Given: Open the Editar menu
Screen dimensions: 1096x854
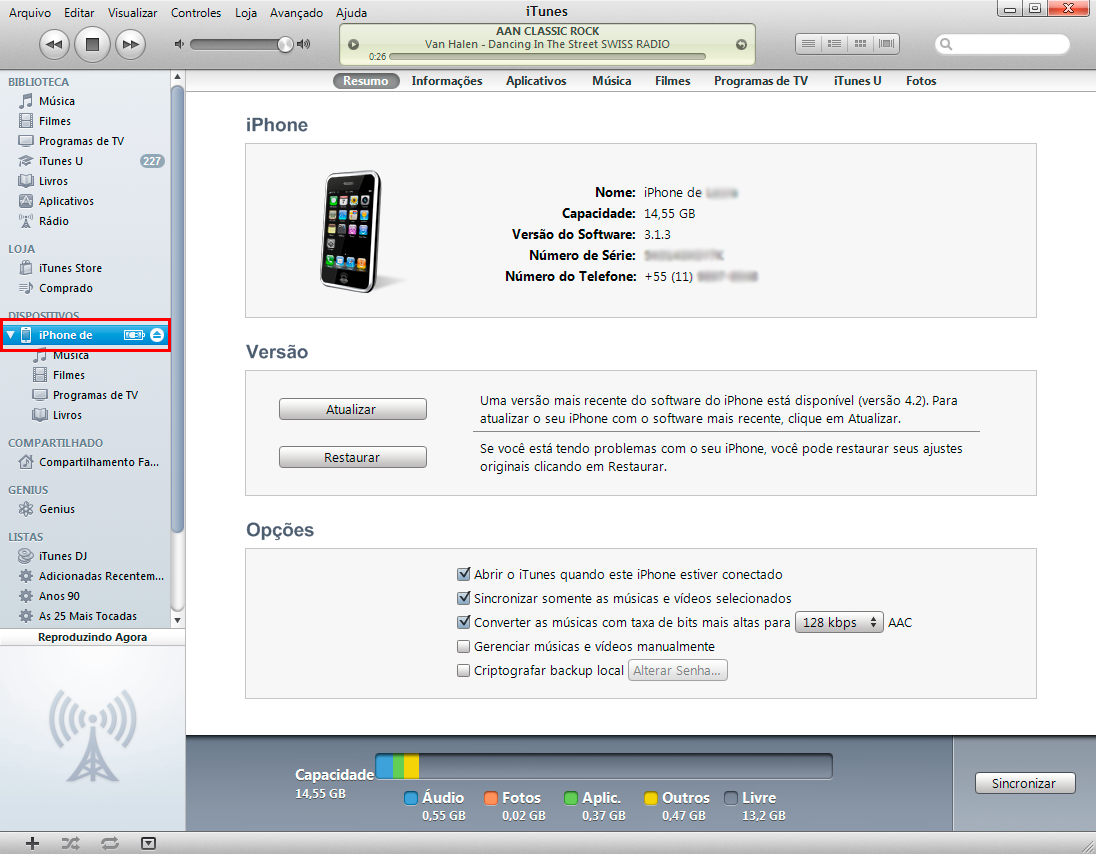Looking at the screenshot, I should tap(79, 13).
